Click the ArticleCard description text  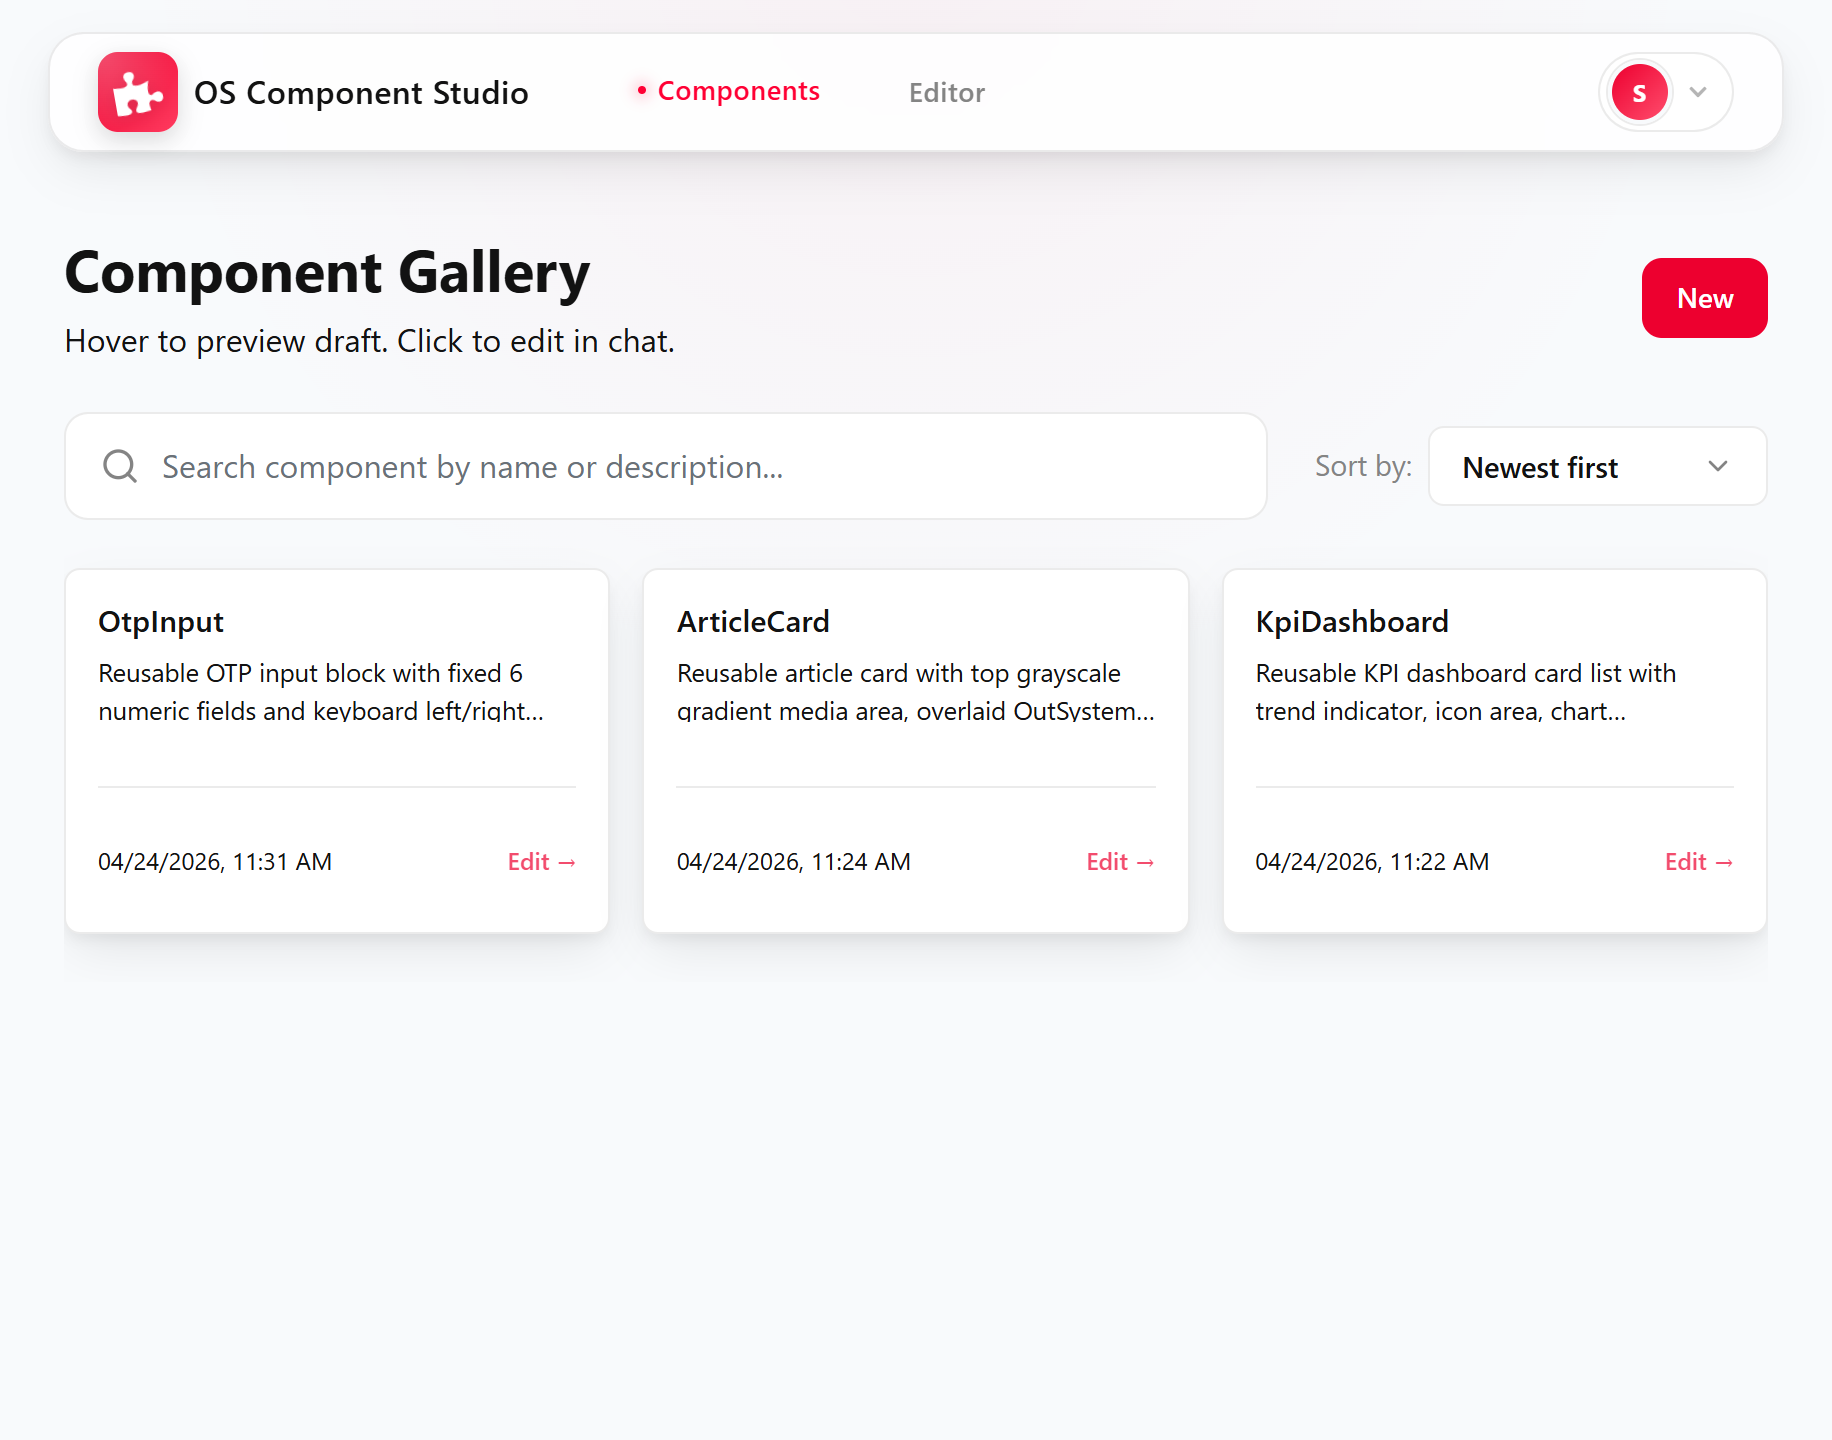click(916, 692)
